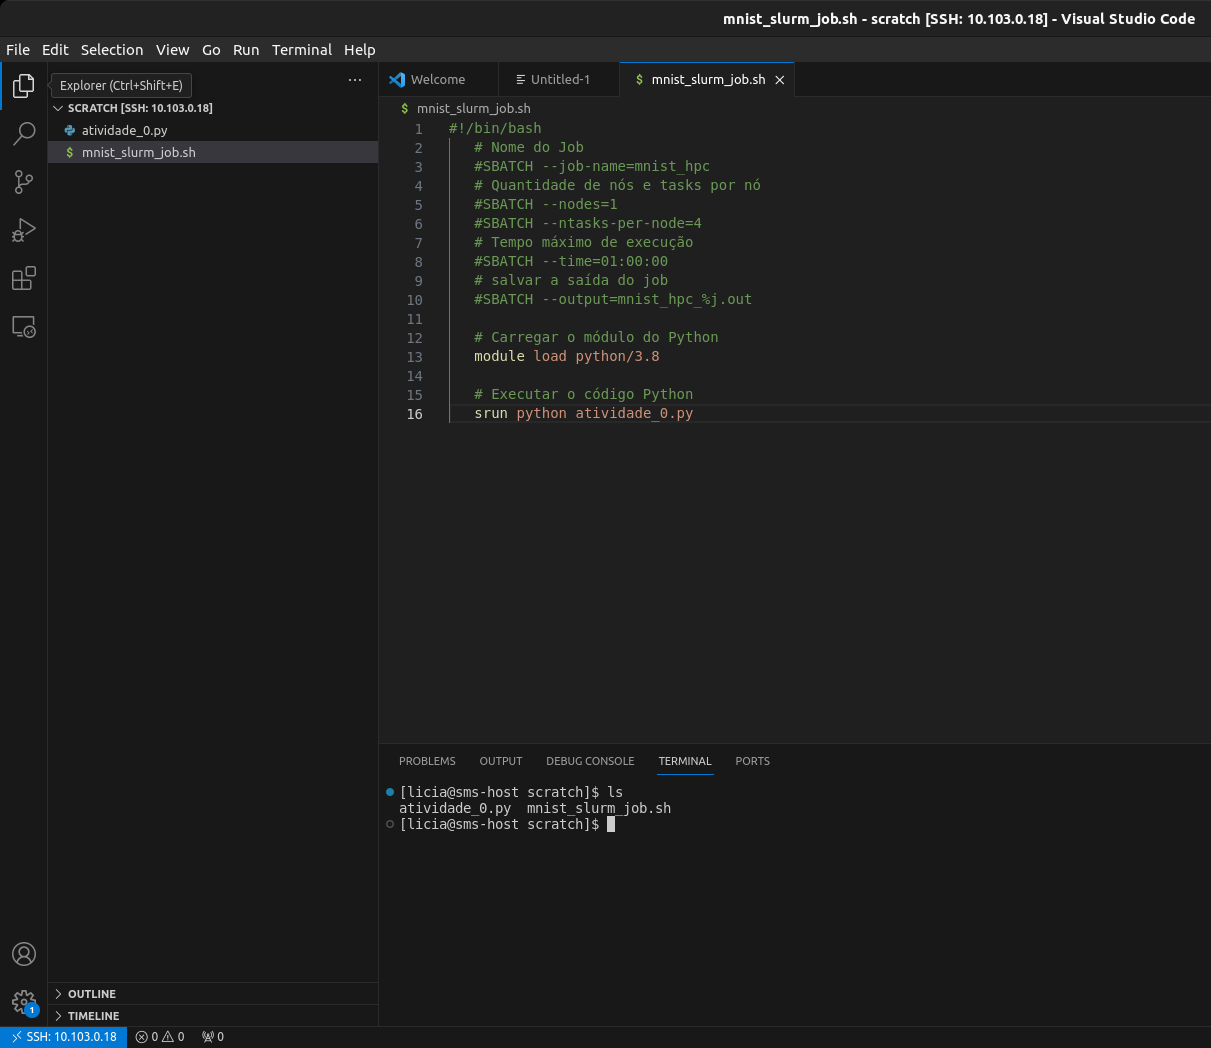Screen dimensions: 1211x1048
Task: Open atividade_0.py in the Explorer tree
Action: click(213, 131)
